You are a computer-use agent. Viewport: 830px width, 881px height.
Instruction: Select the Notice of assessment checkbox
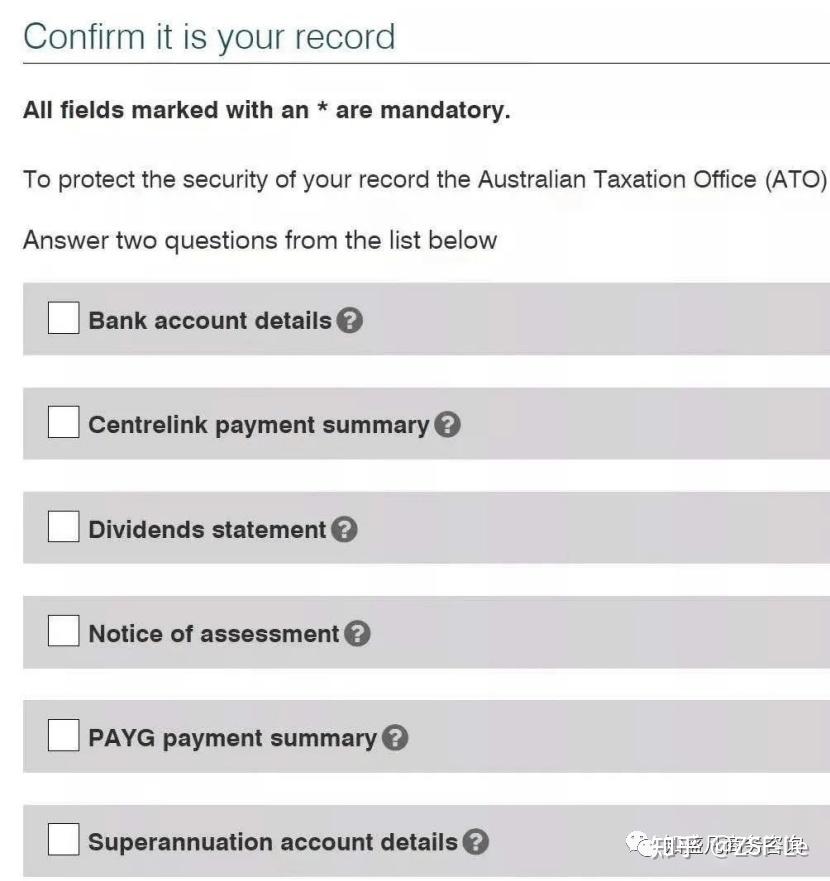click(64, 632)
